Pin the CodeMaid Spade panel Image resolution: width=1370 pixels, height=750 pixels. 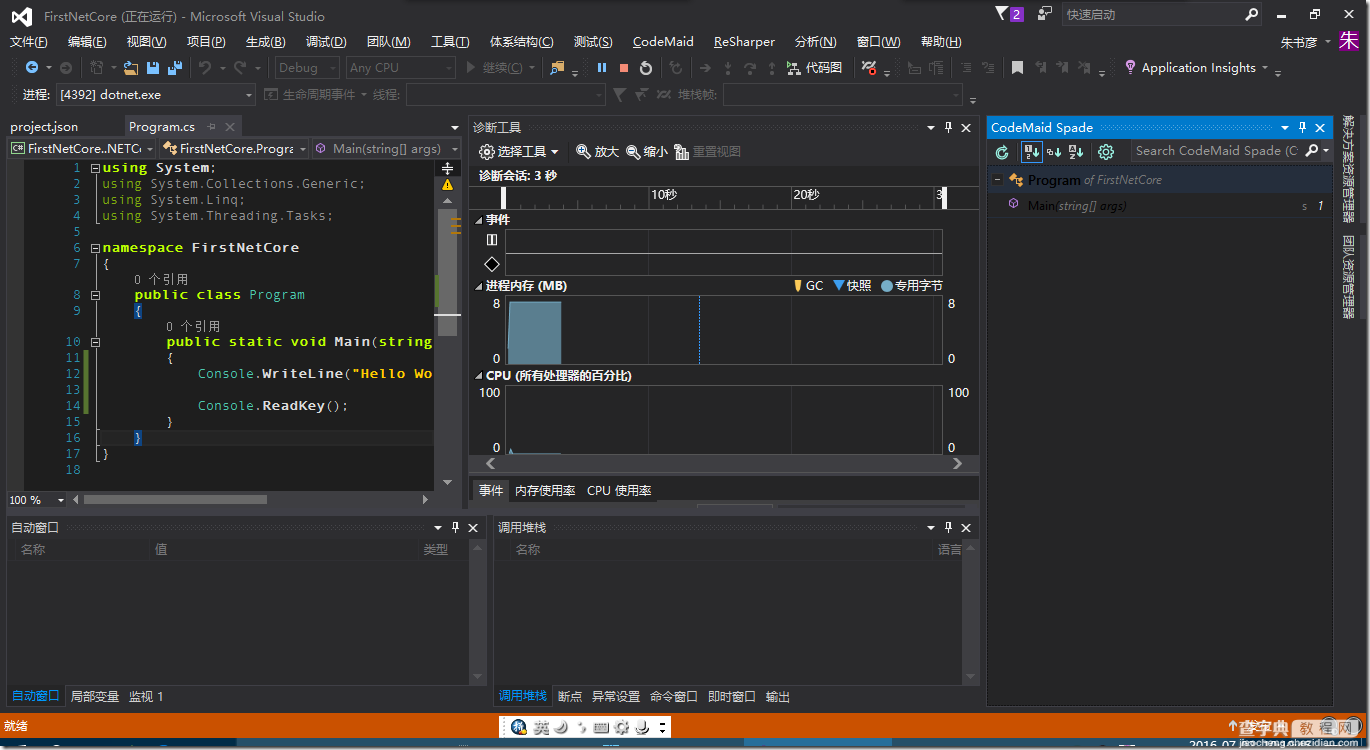point(1302,128)
